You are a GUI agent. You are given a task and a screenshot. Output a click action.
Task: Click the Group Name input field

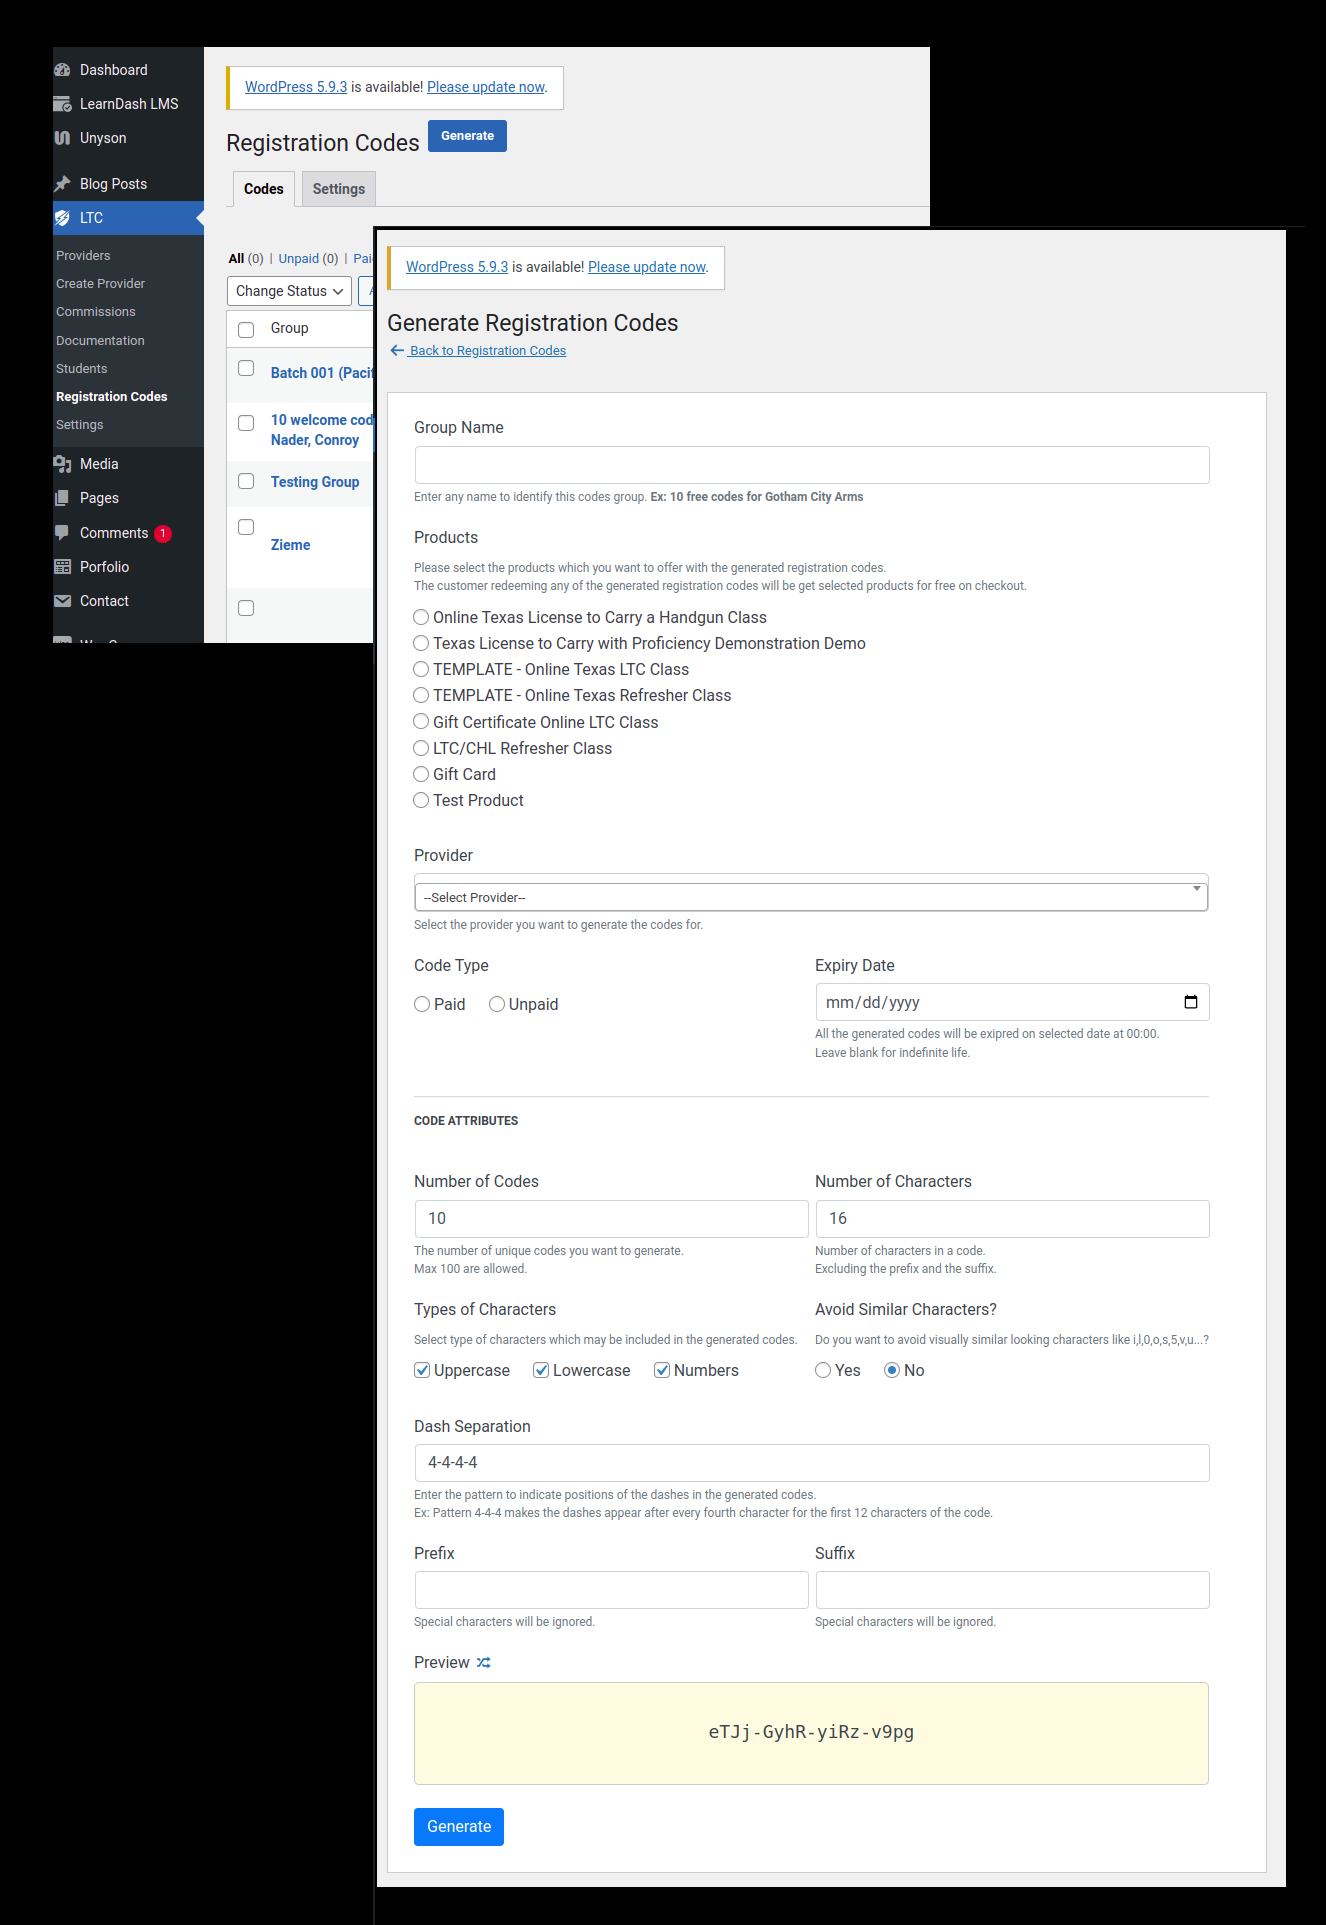click(812, 465)
